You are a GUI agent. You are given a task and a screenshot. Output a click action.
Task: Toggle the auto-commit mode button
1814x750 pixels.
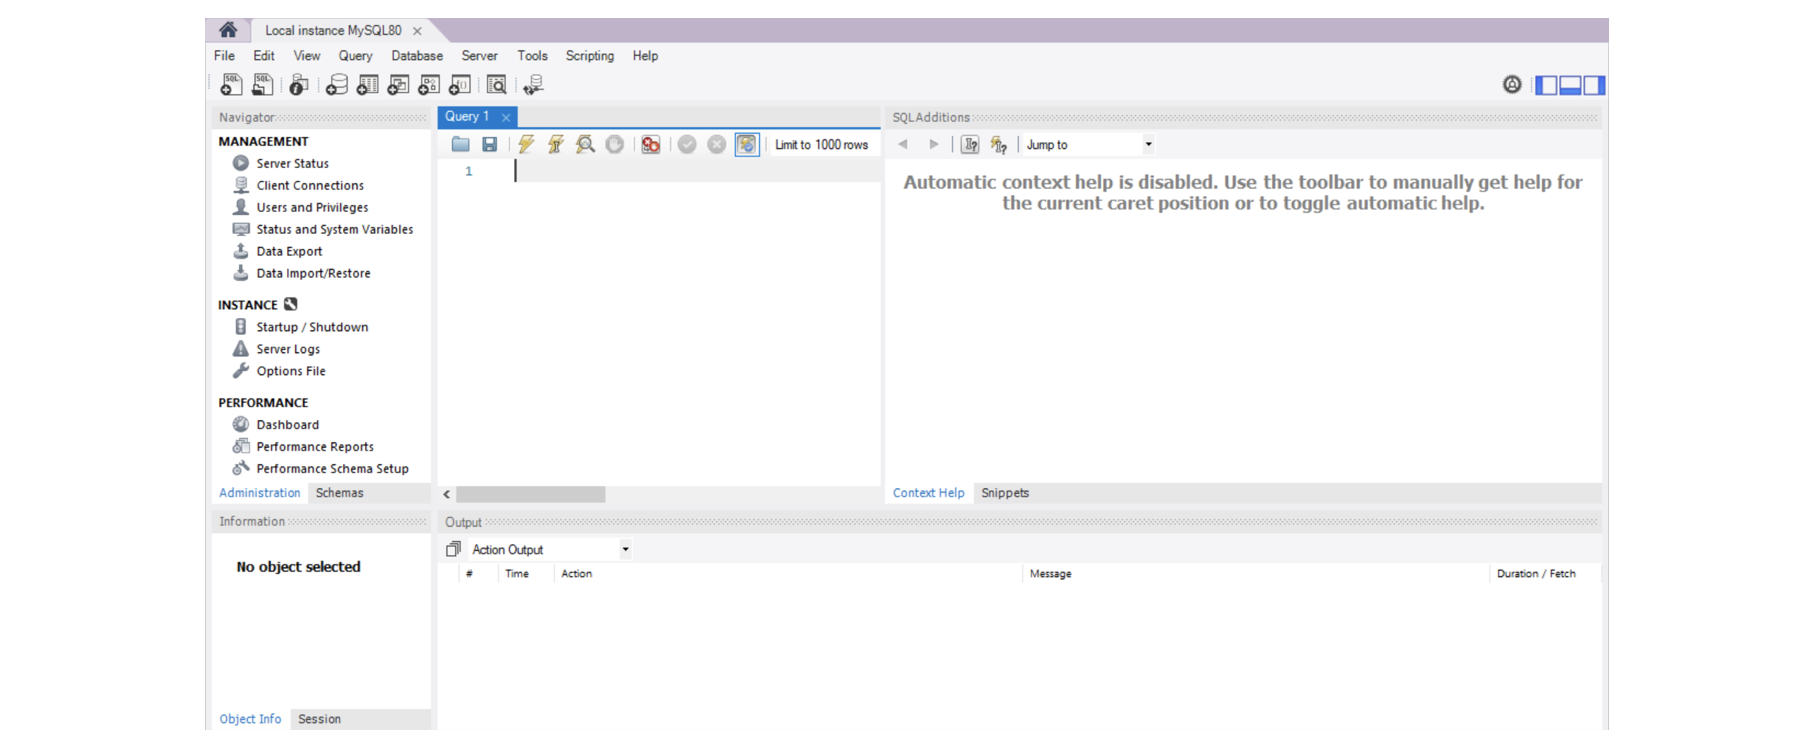coord(746,145)
